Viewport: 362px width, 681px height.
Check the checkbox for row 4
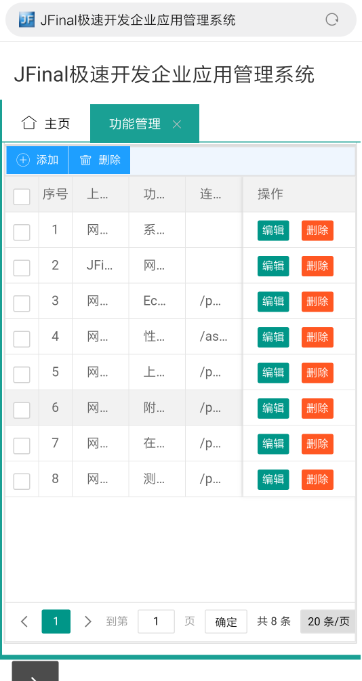click(22, 339)
